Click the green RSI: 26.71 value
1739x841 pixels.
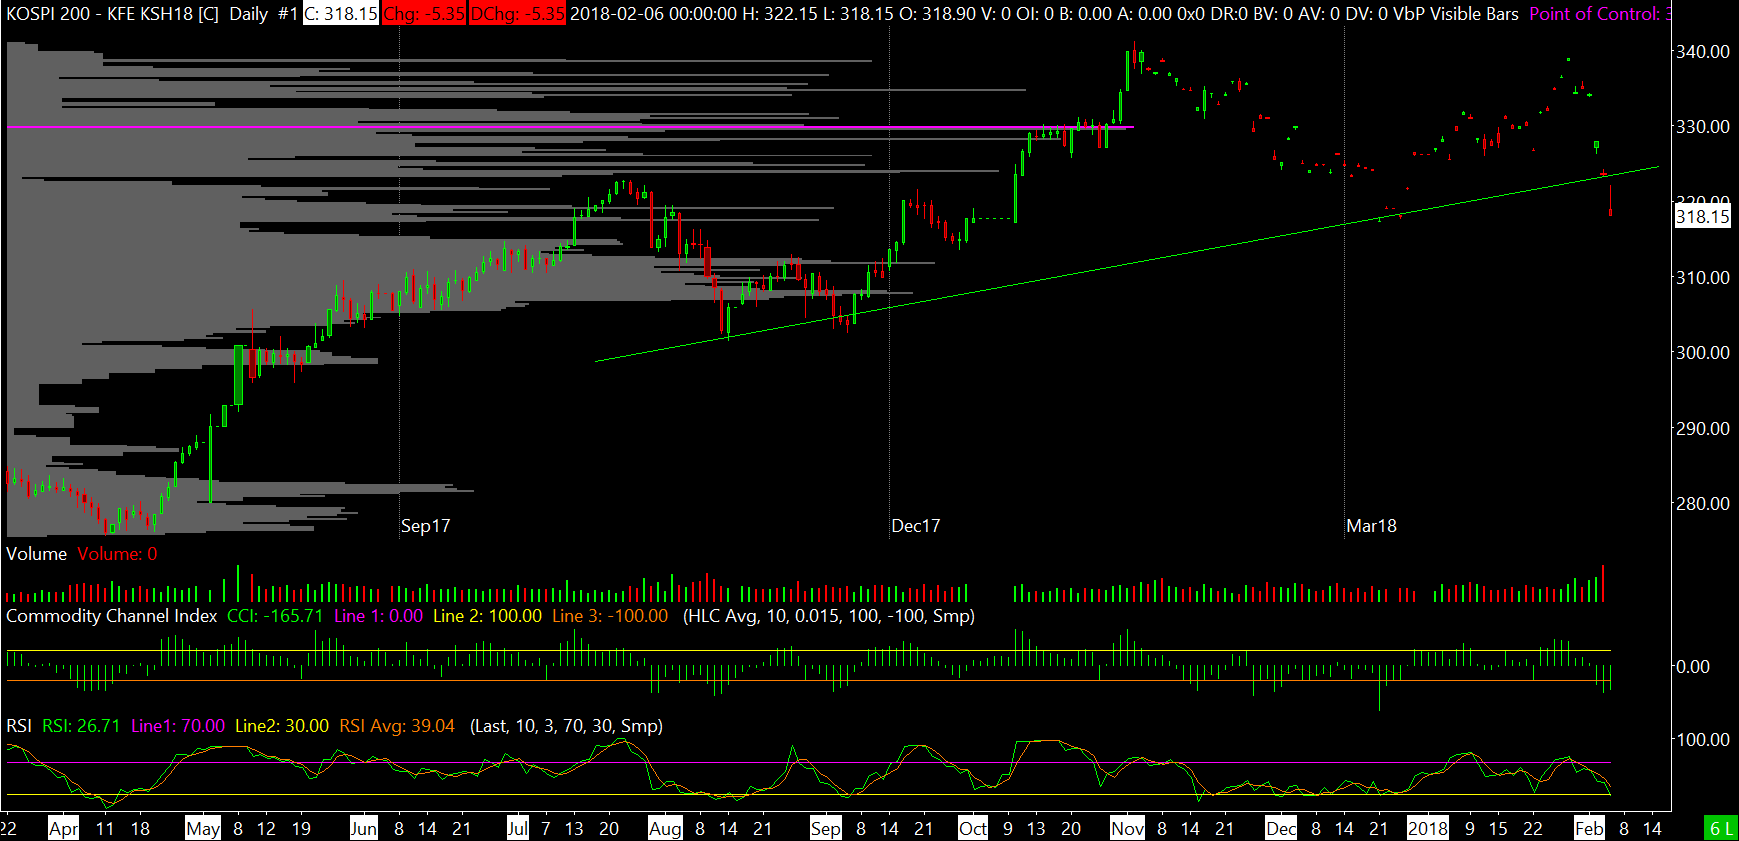[81, 726]
